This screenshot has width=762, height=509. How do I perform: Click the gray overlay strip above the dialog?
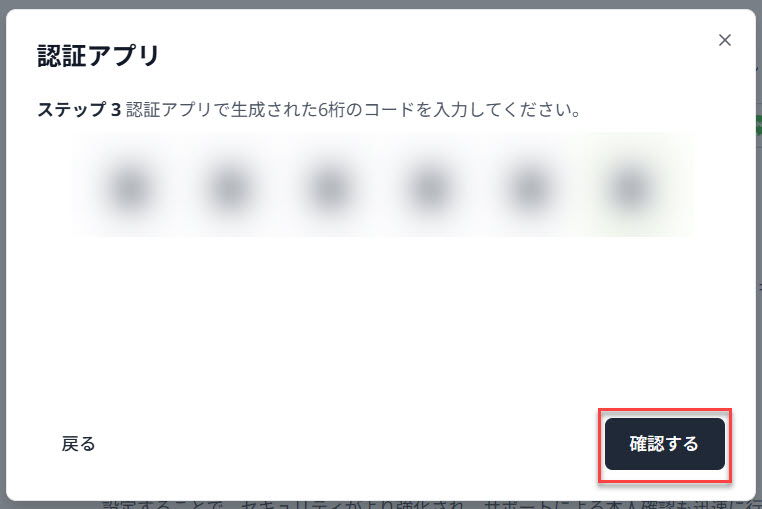click(x=381, y=4)
